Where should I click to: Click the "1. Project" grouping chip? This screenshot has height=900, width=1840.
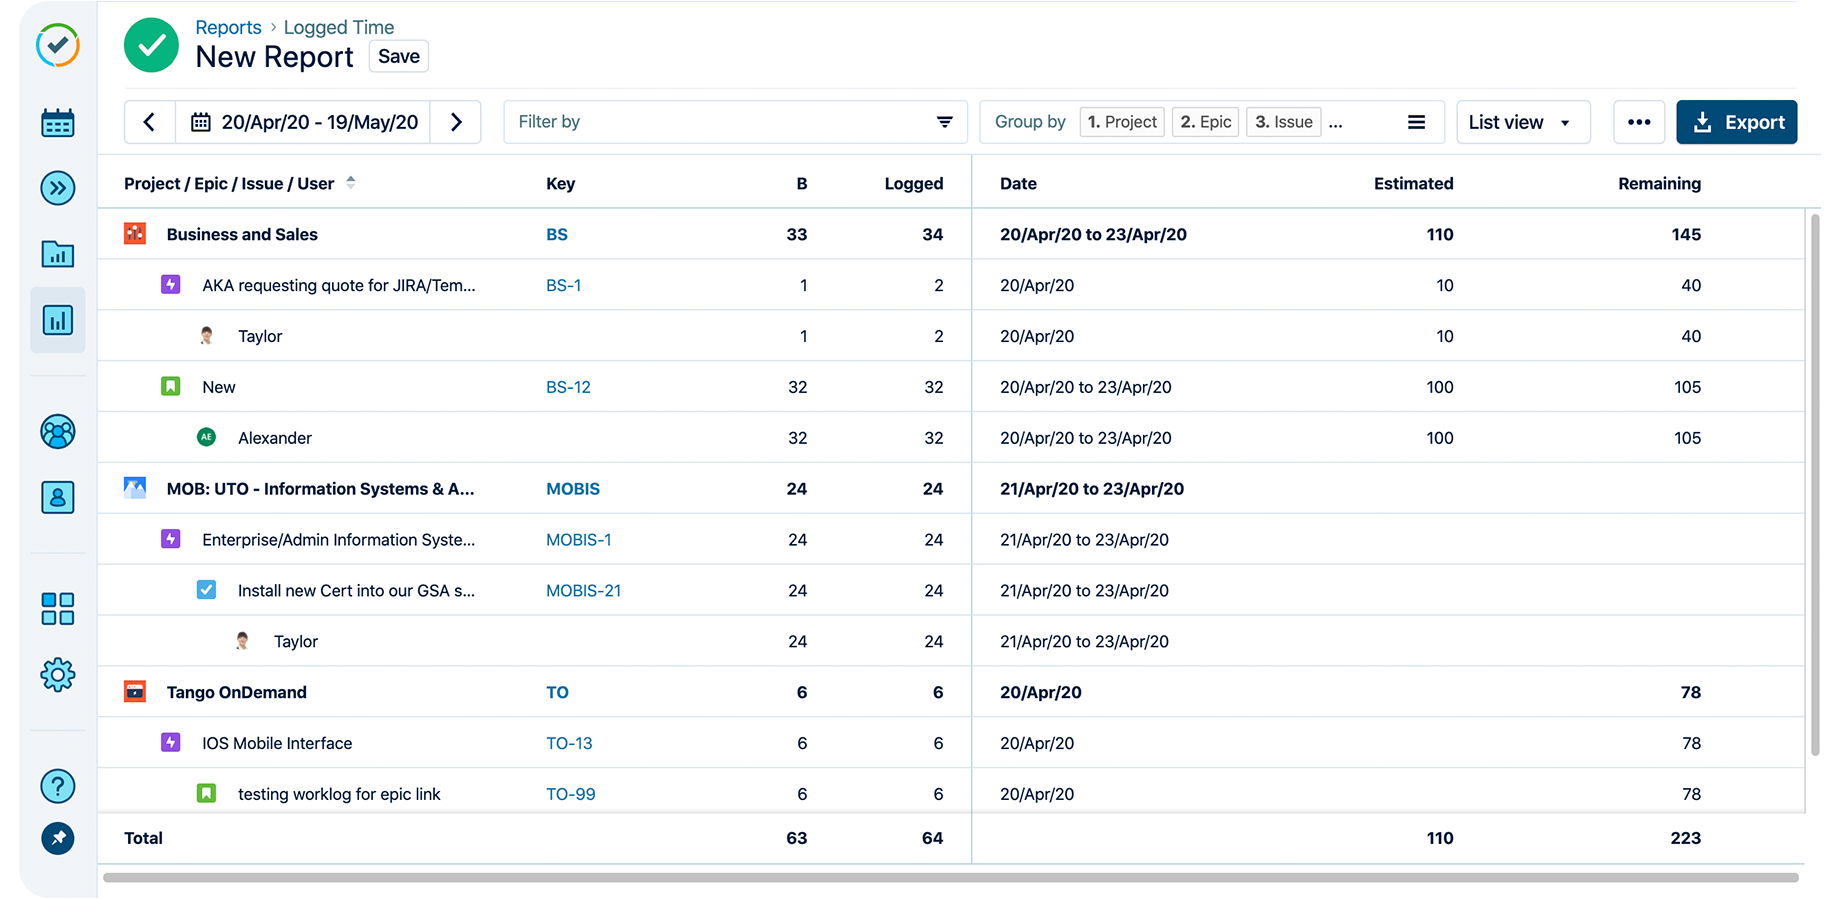click(1121, 121)
